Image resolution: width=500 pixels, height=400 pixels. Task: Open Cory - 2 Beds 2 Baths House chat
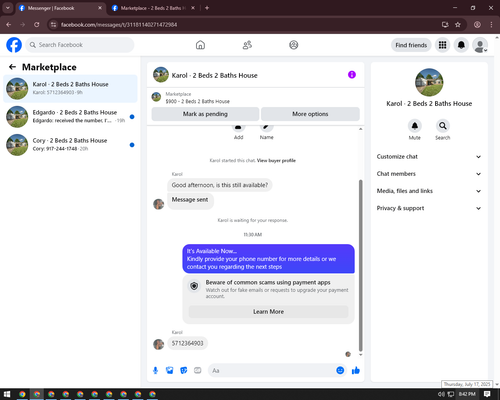[70, 144]
